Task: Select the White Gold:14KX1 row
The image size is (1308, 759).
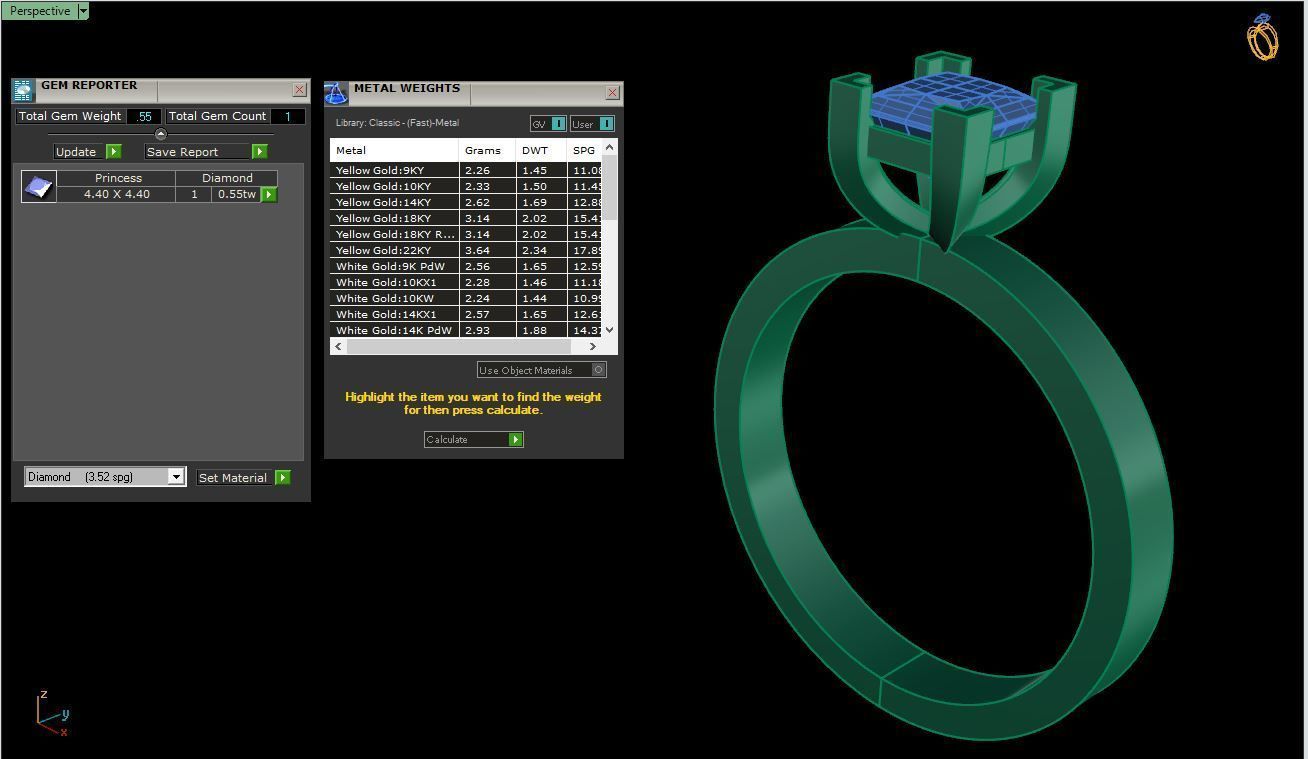Action: (466, 314)
